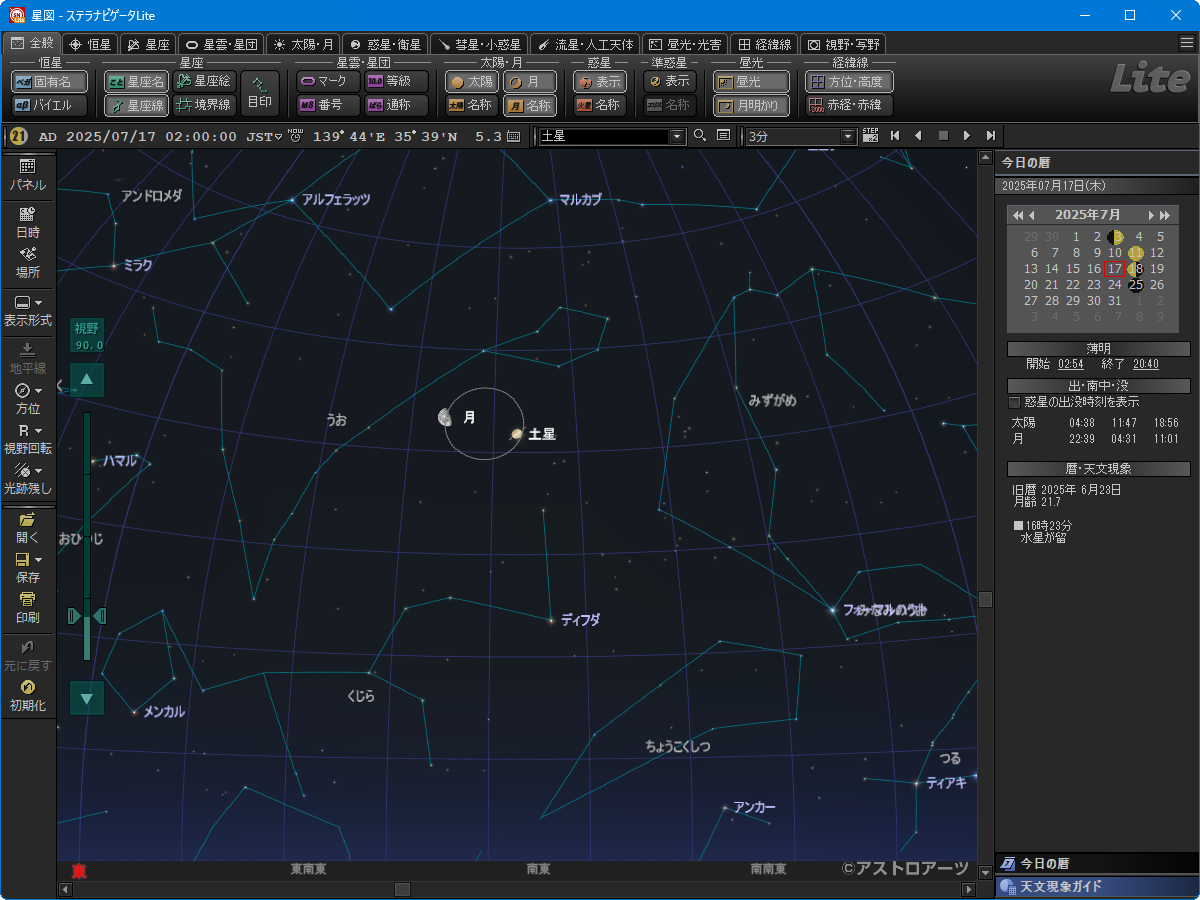Click the field-of-view vertical slider handle
Viewport: 1200px width, 900px height.
pos(87,615)
